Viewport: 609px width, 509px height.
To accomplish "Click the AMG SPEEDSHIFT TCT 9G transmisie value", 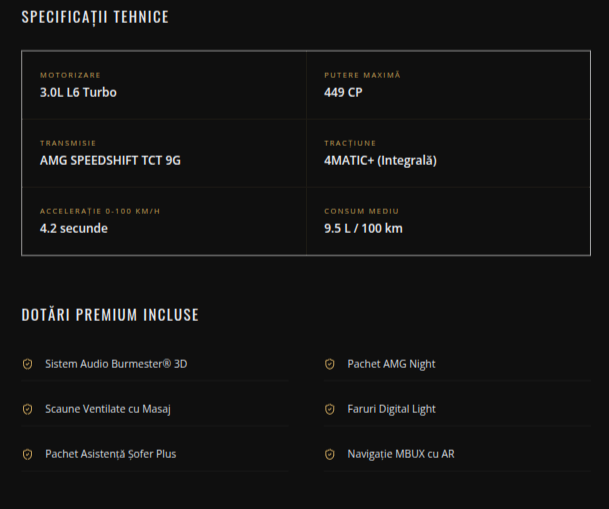I will [110, 160].
